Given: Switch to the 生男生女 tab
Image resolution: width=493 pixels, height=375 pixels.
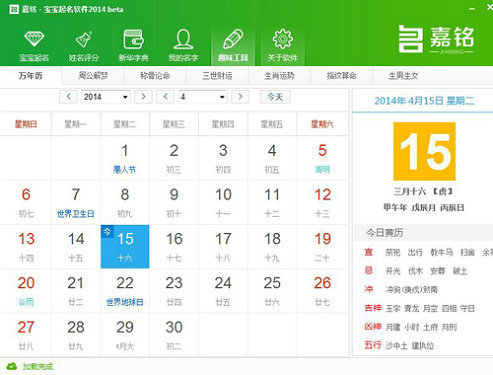Looking at the screenshot, I should point(403,76).
